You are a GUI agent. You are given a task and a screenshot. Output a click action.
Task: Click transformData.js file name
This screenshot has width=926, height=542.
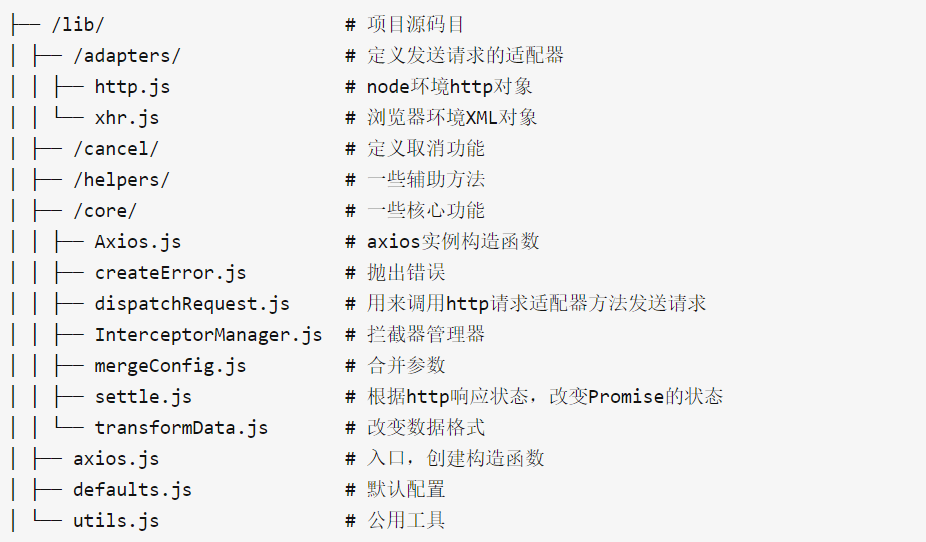pyautogui.click(x=181, y=427)
